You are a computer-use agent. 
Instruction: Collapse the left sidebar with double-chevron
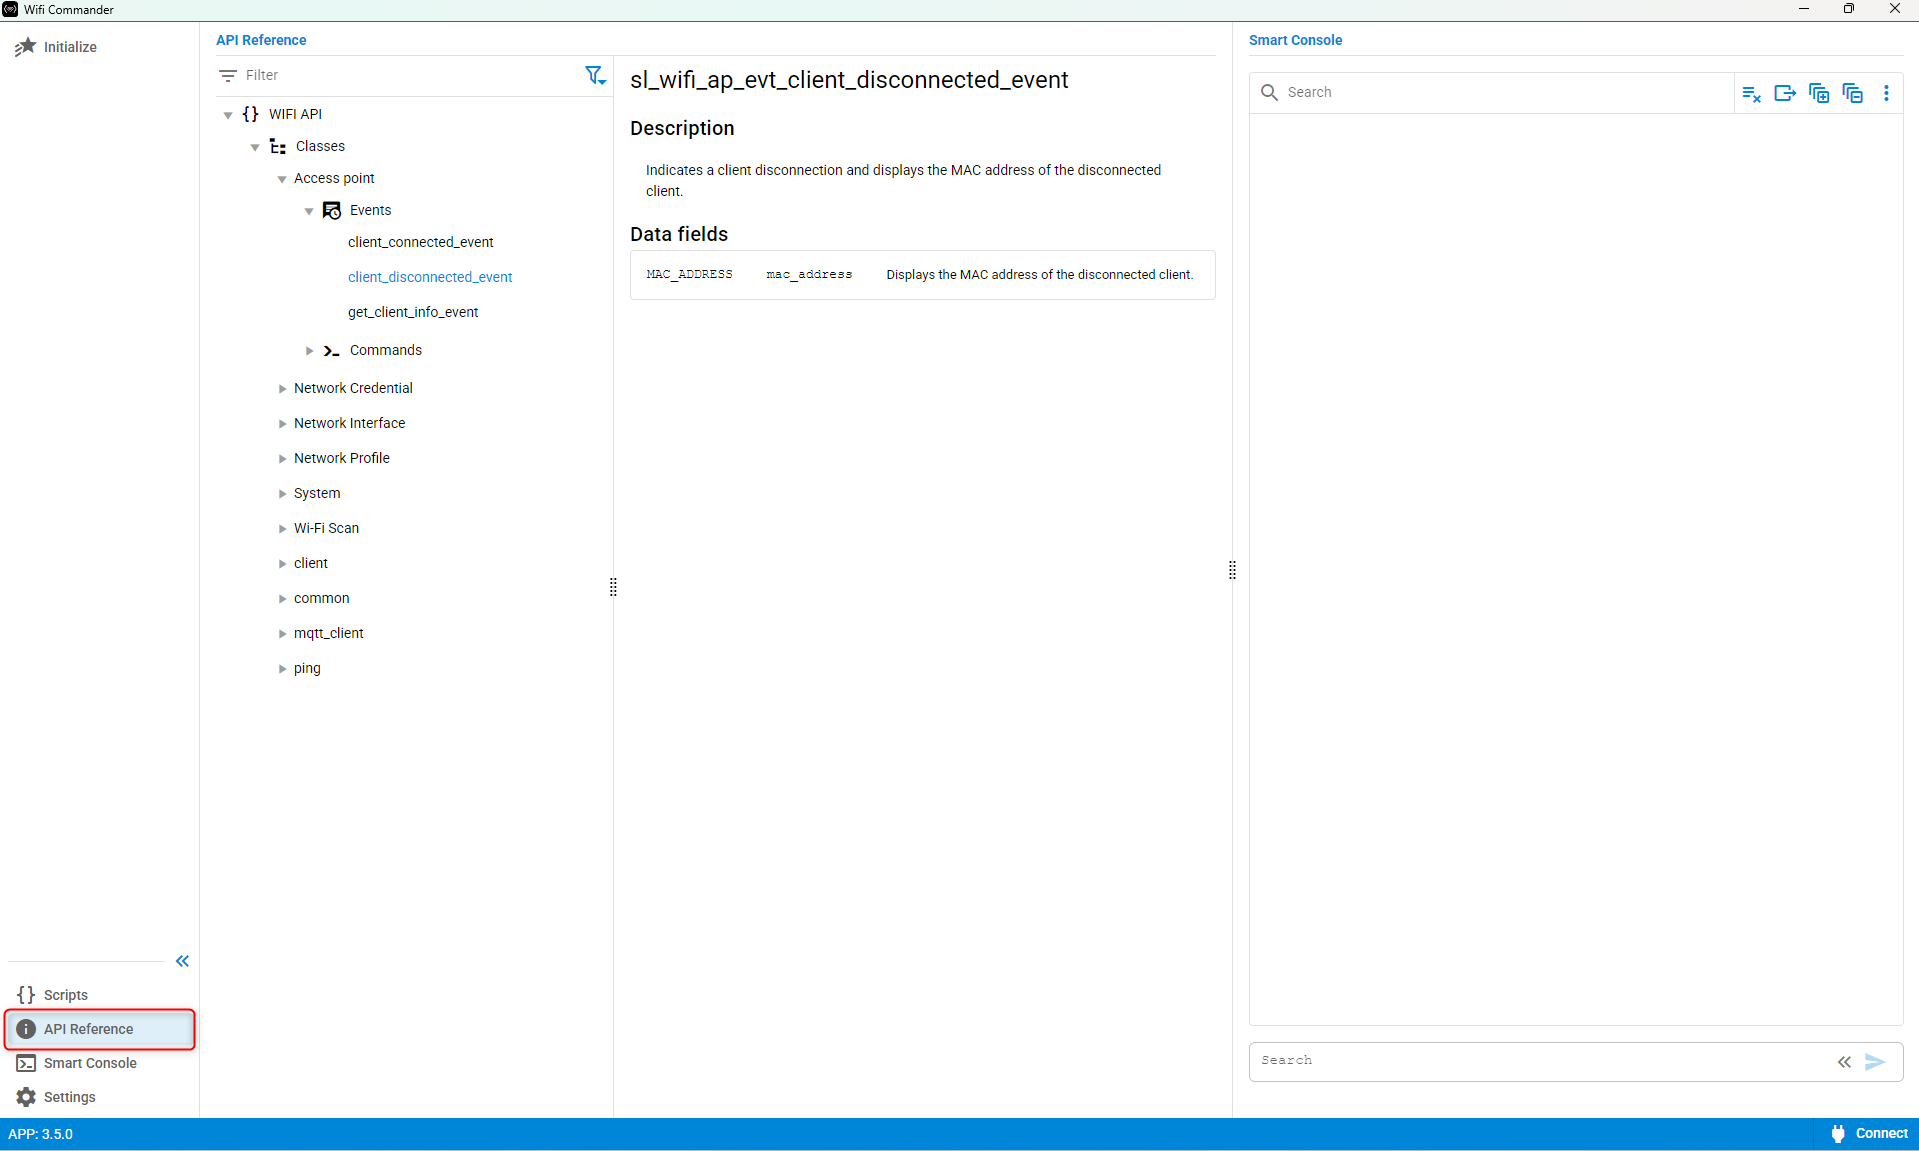[x=182, y=961]
